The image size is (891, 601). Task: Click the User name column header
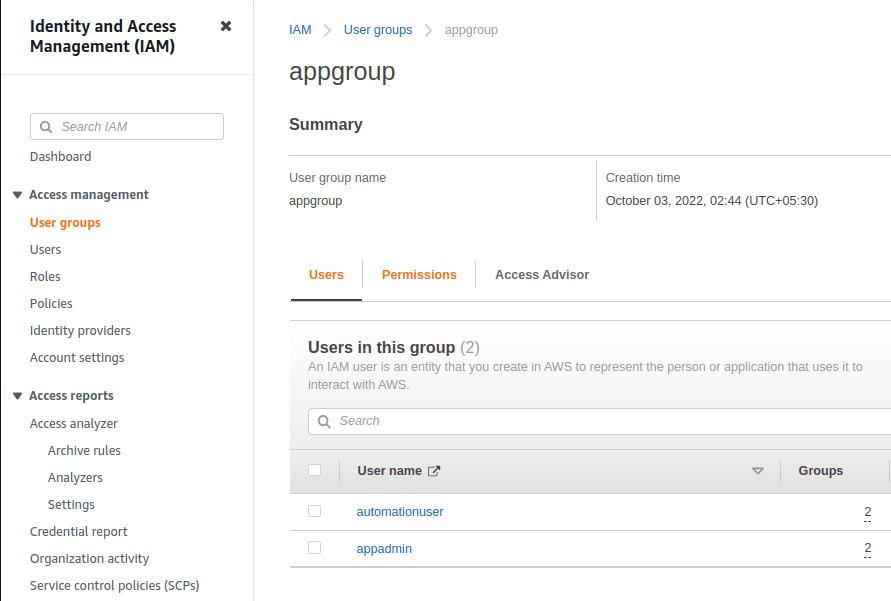point(389,471)
